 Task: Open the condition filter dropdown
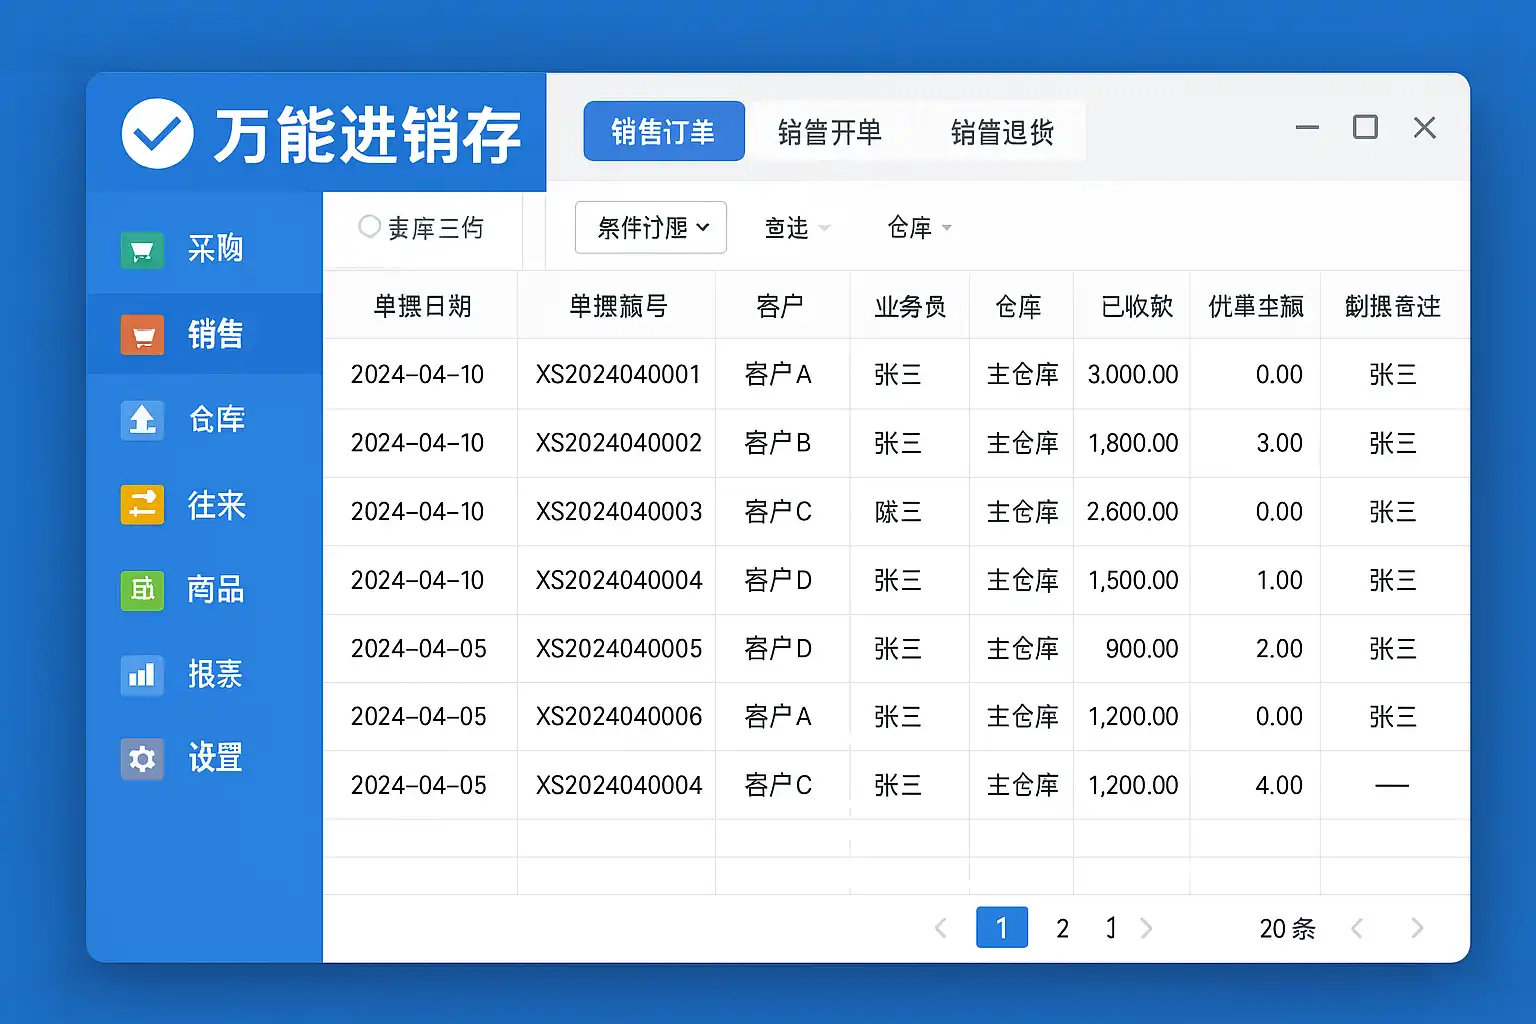tap(650, 228)
